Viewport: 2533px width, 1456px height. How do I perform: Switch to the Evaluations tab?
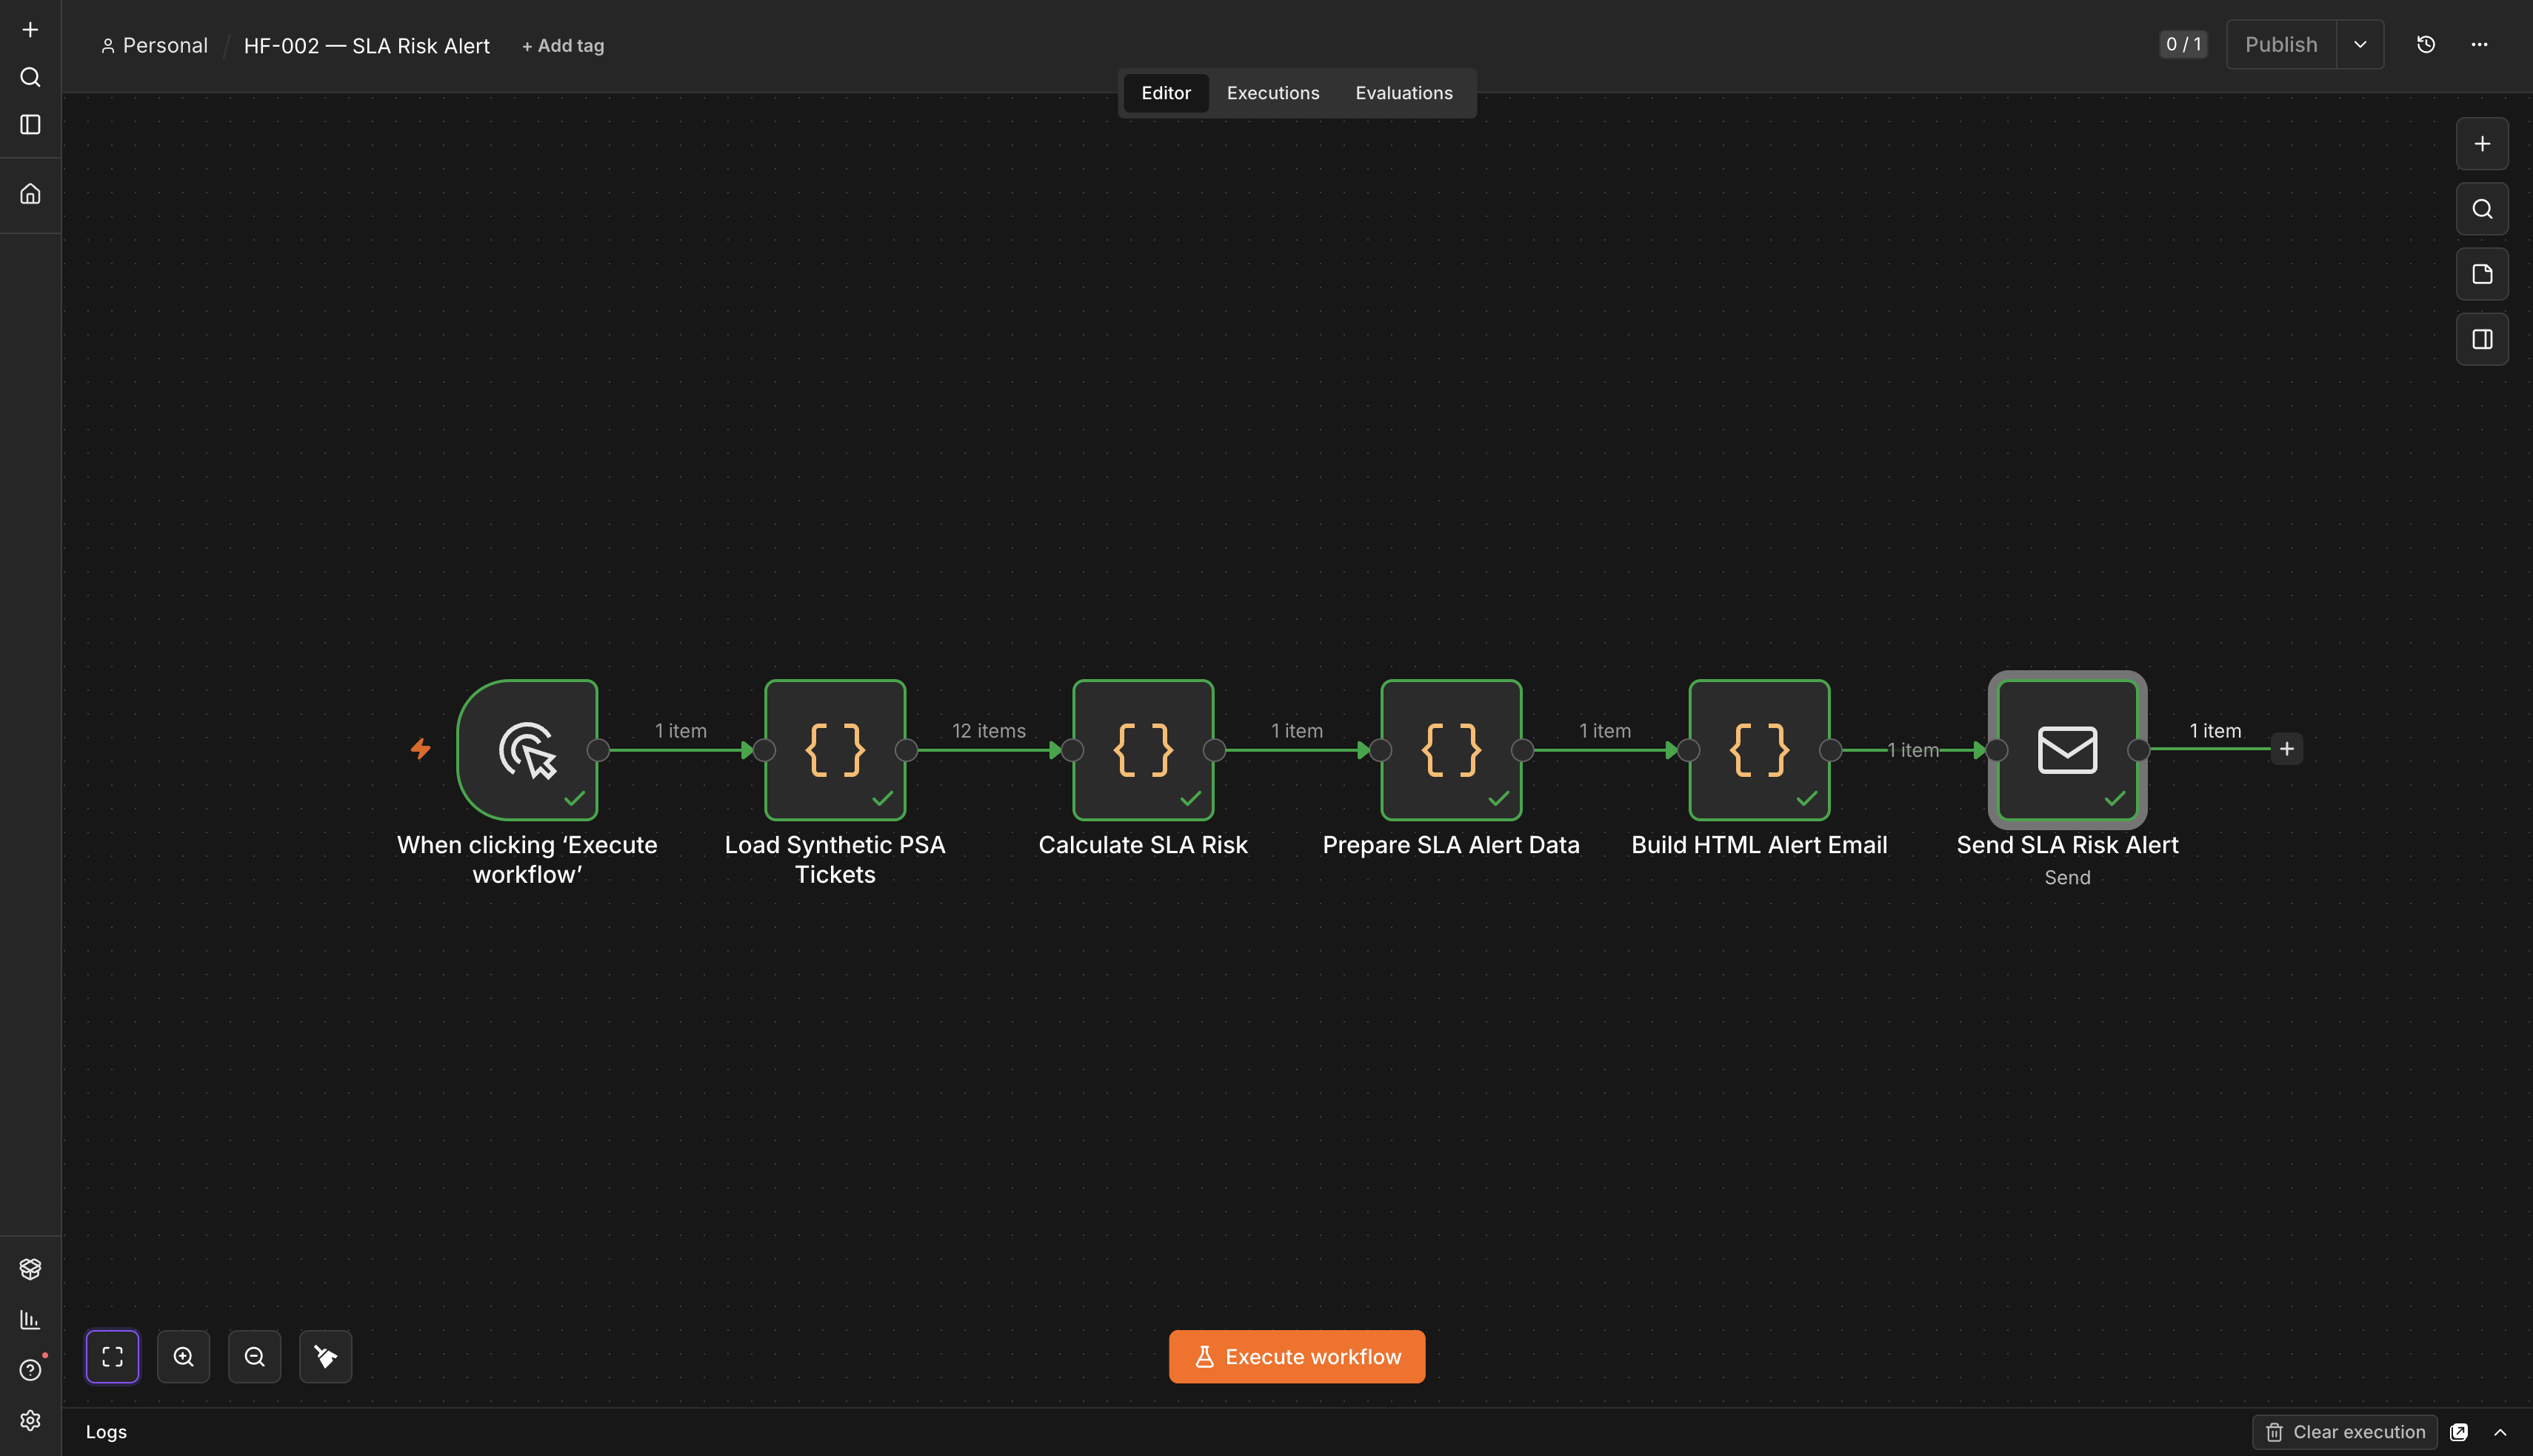click(1404, 93)
